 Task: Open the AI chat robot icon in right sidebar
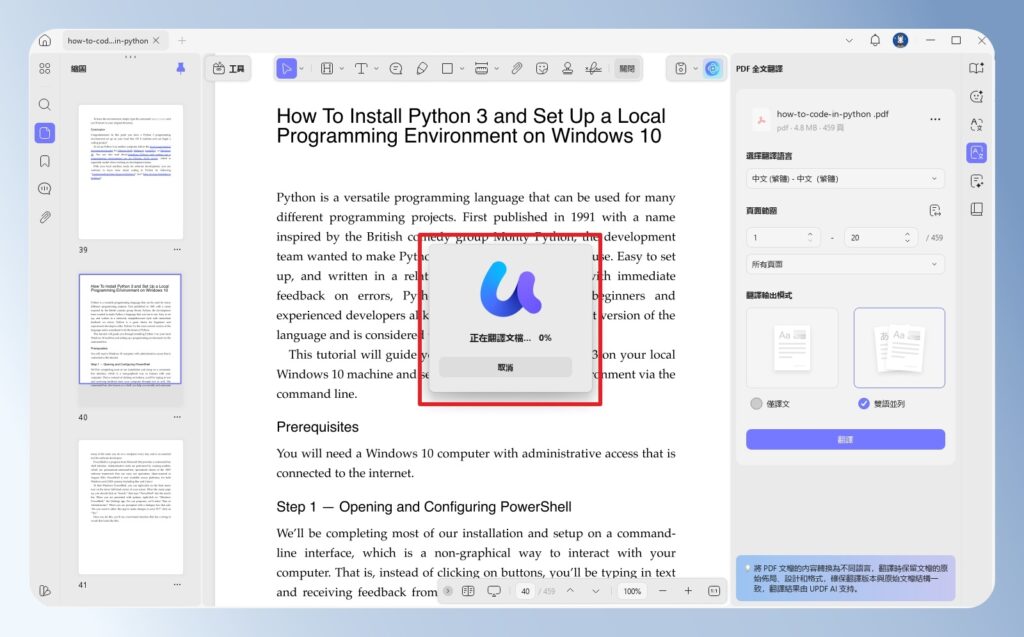coord(976,97)
